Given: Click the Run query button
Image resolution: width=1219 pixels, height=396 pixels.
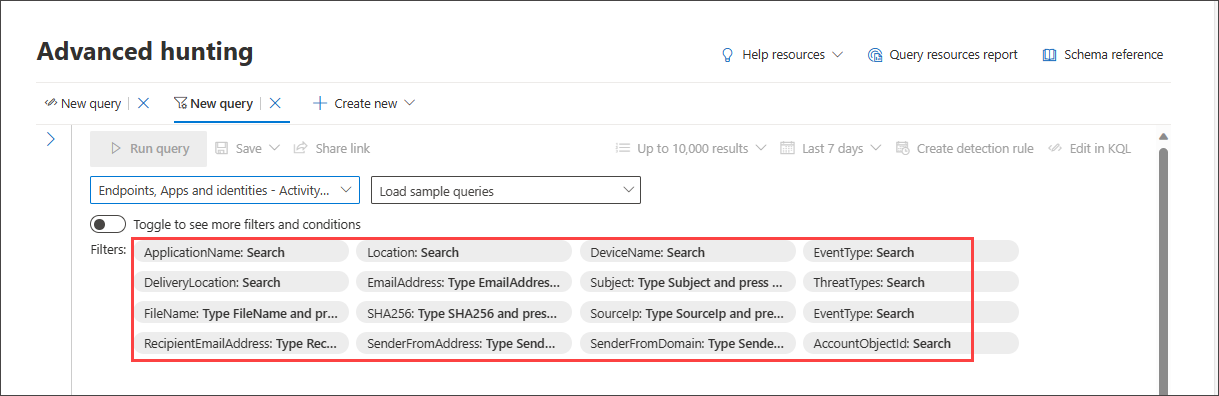Looking at the screenshot, I should click(x=148, y=148).
